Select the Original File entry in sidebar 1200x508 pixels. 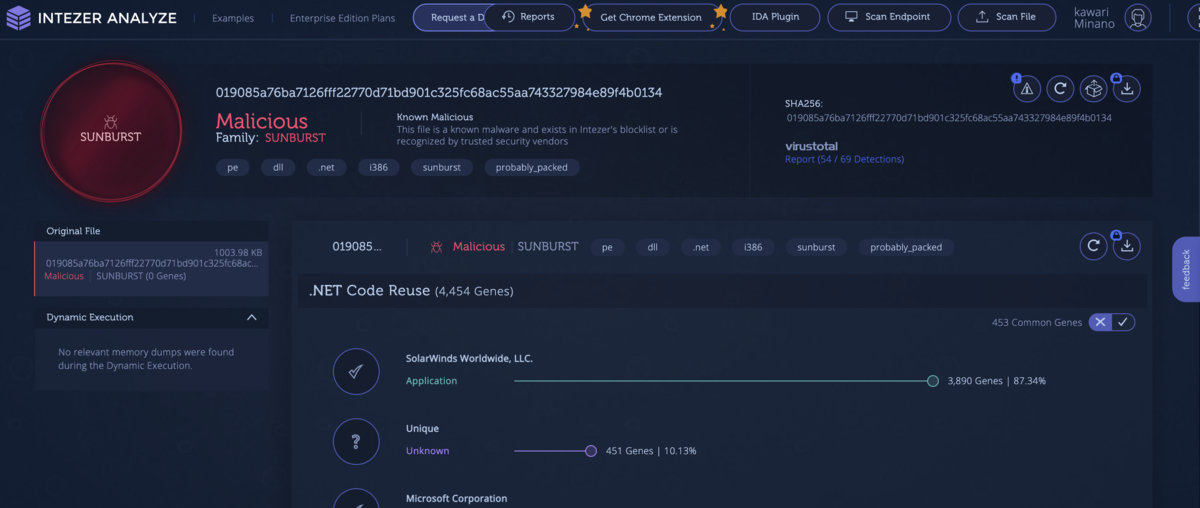[x=151, y=268]
